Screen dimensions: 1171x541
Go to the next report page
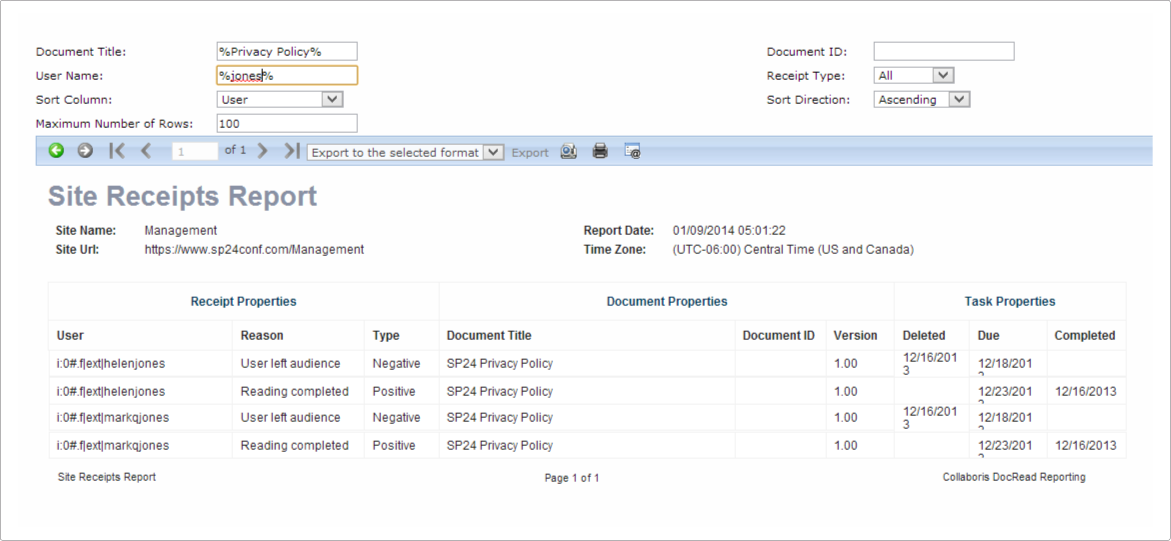(x=263, y=151)
